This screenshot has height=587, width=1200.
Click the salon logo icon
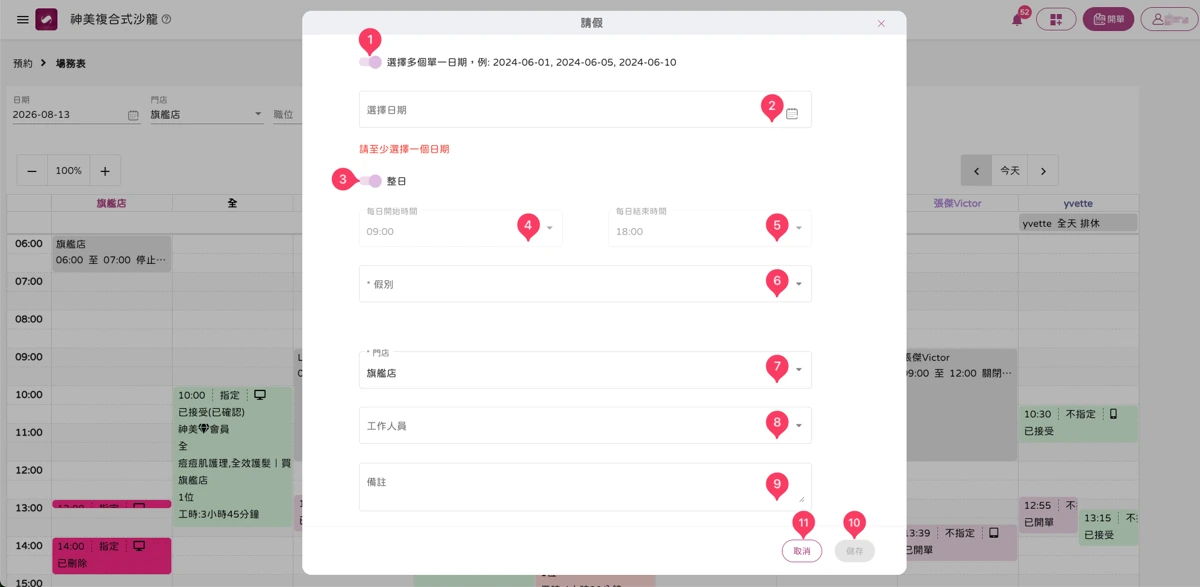[x=46, y=20]
